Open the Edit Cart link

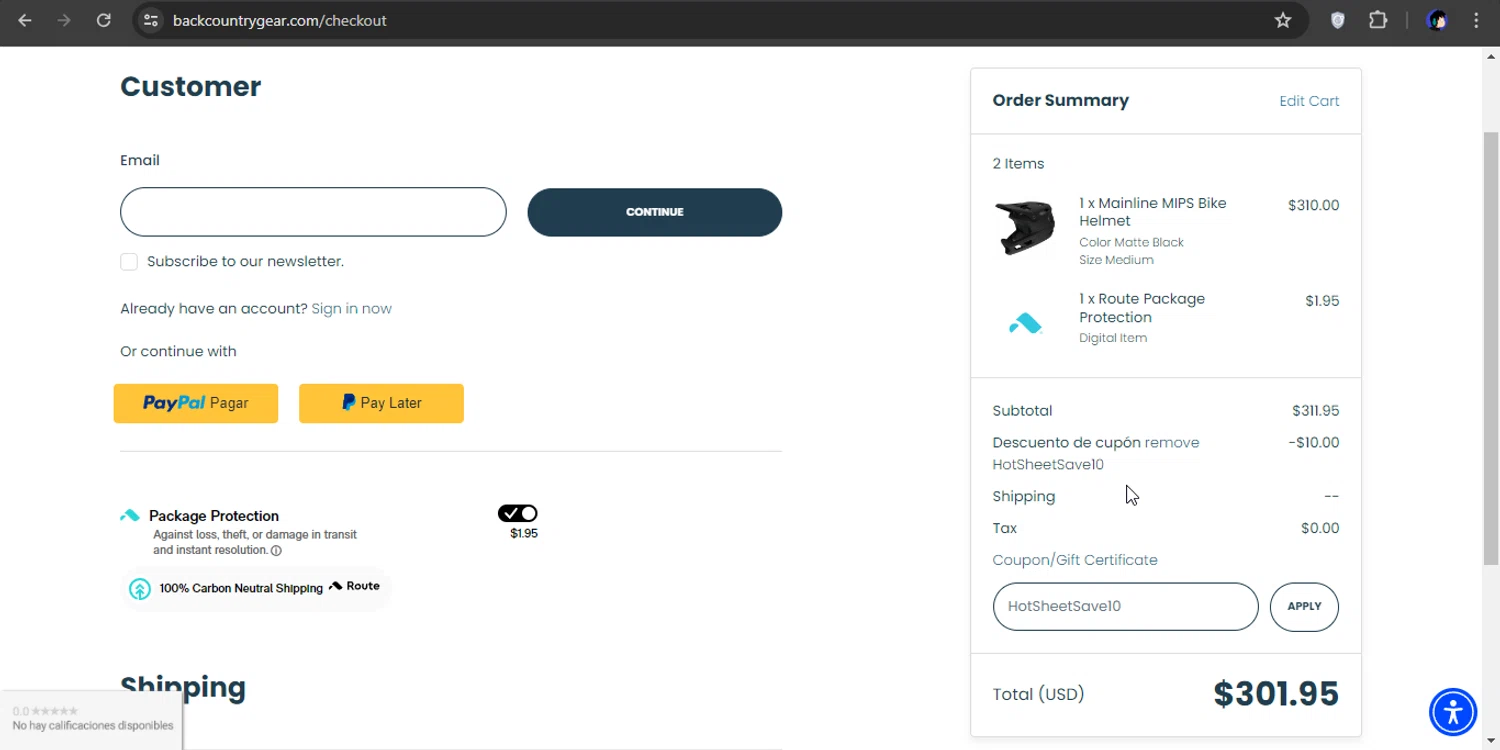(x=1308, y=101)
